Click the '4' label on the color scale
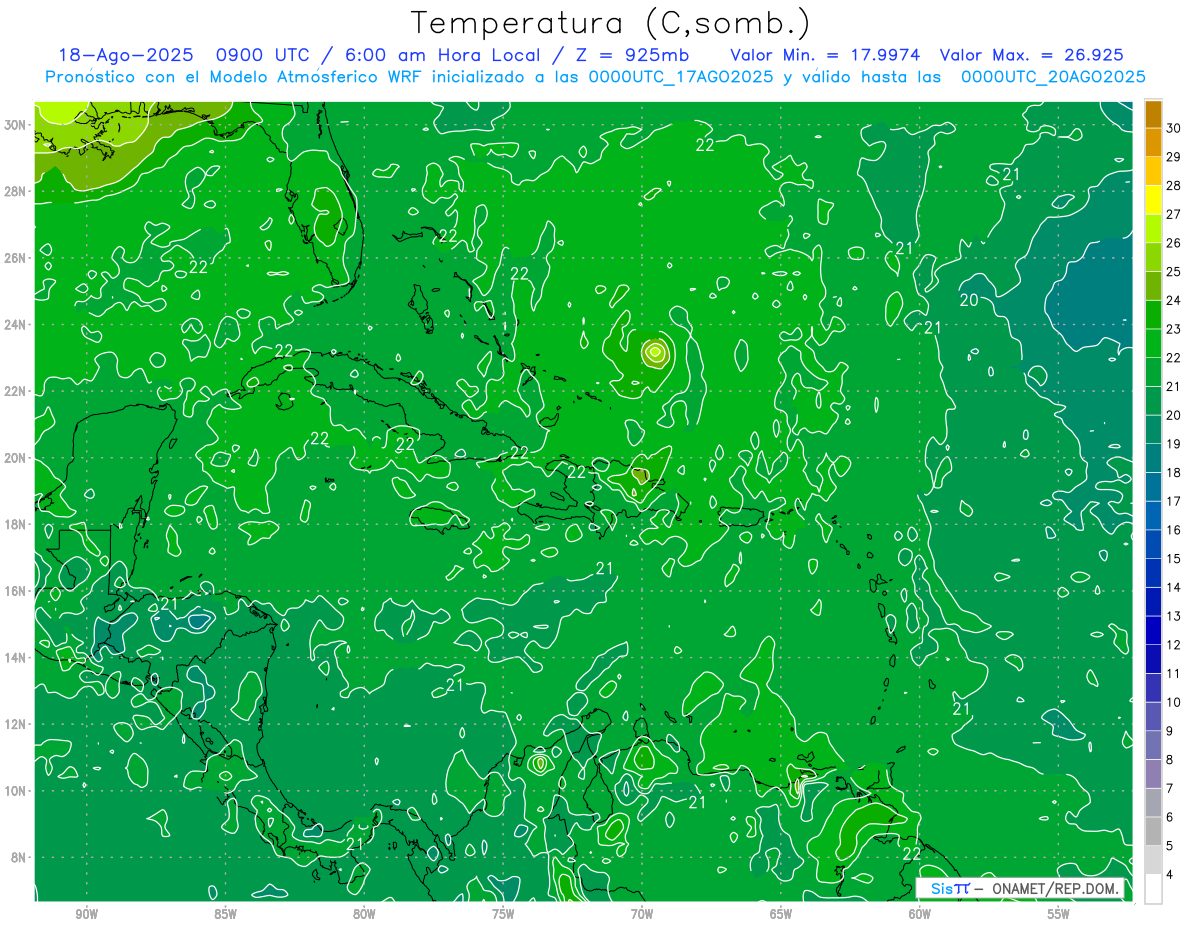Viewport: 1200px width, 927px height. [x=1170, y=875]
